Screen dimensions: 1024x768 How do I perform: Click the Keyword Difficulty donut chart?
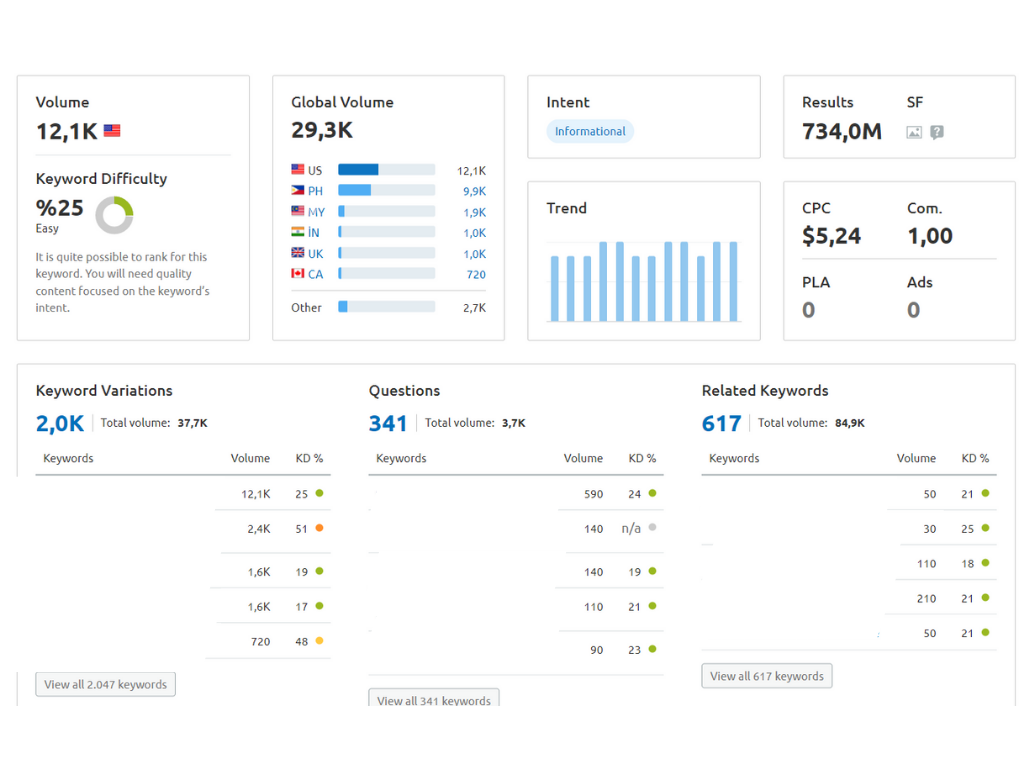pos(114,215)
